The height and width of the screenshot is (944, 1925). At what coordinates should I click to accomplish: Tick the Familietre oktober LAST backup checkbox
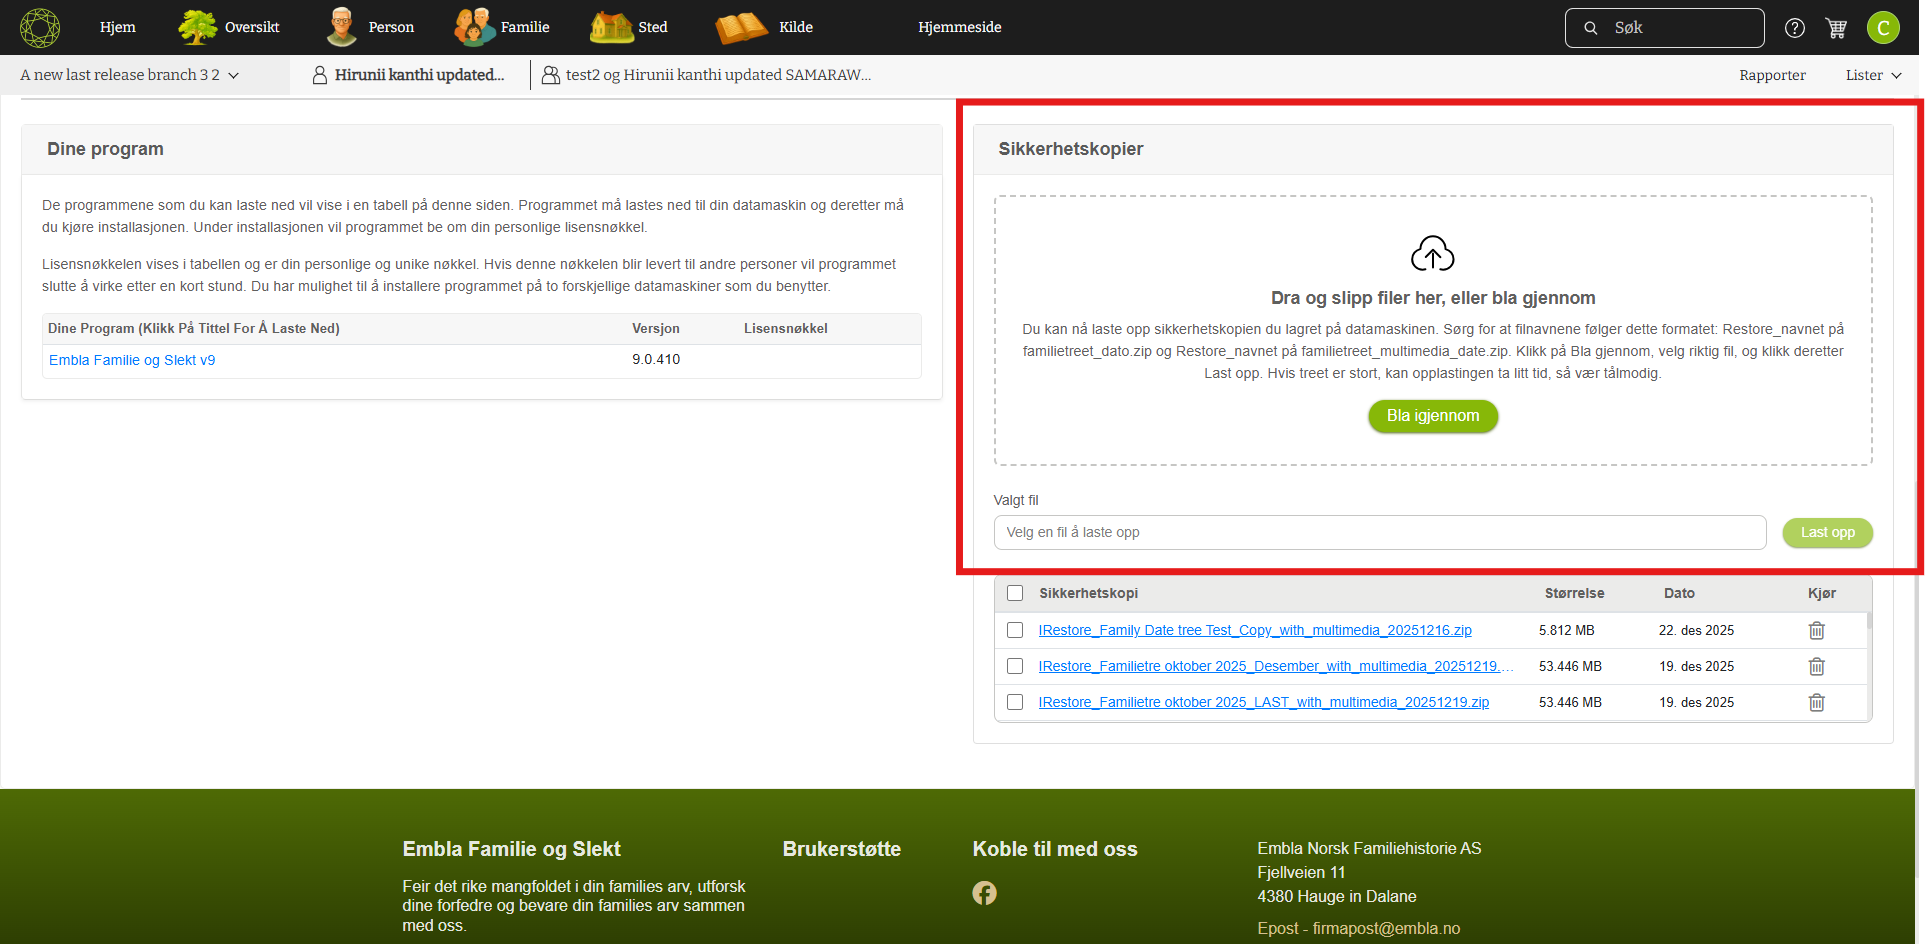pos(1015,703)
